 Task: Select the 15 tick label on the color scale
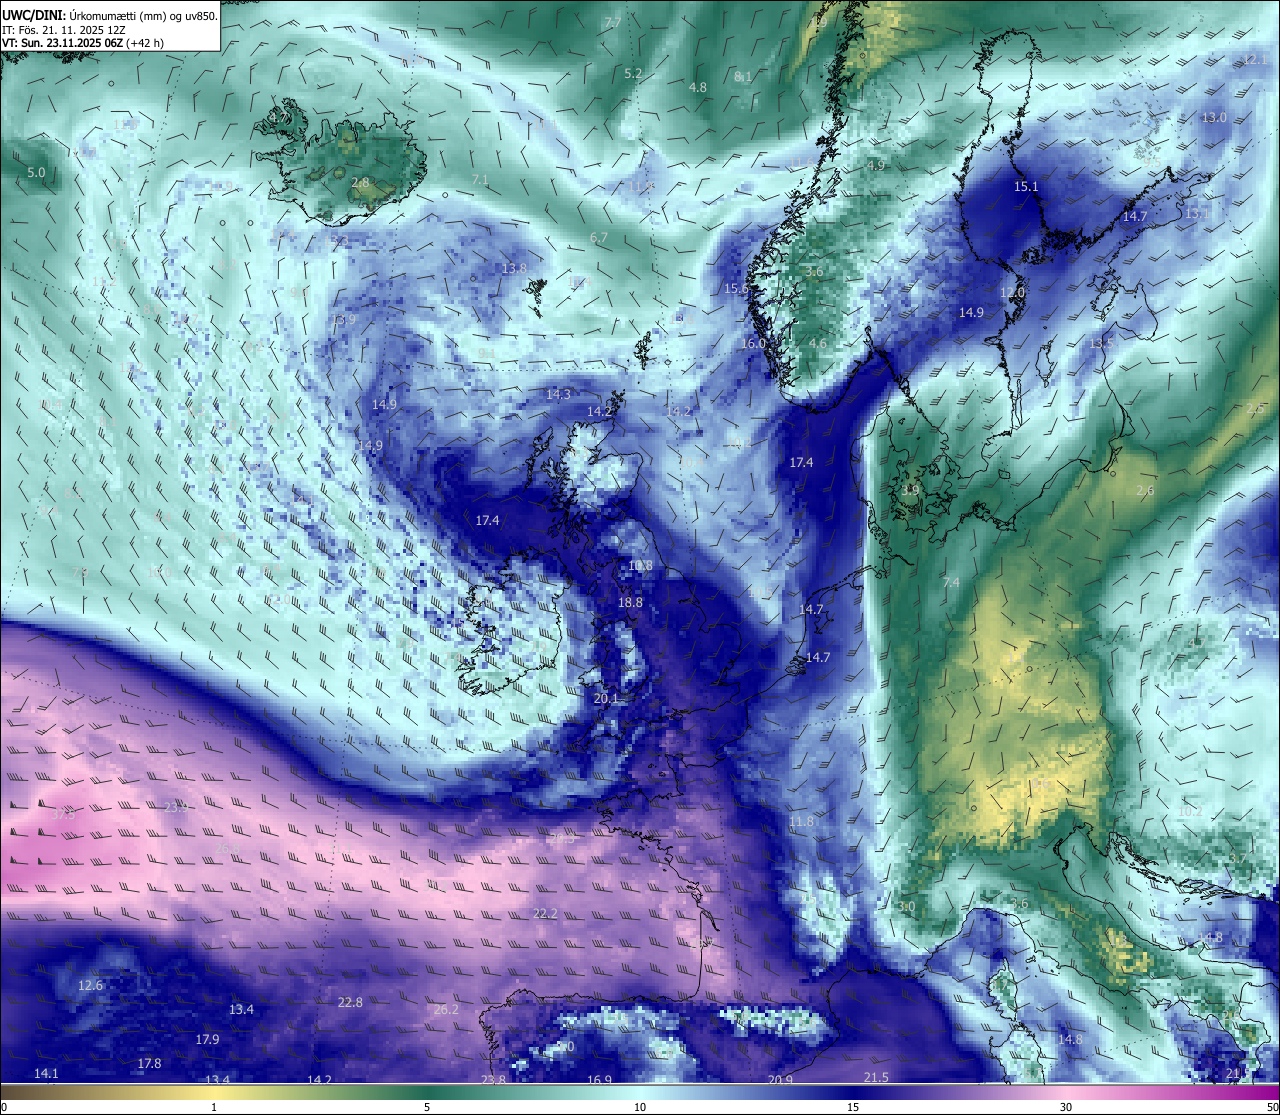point(853,1107)
